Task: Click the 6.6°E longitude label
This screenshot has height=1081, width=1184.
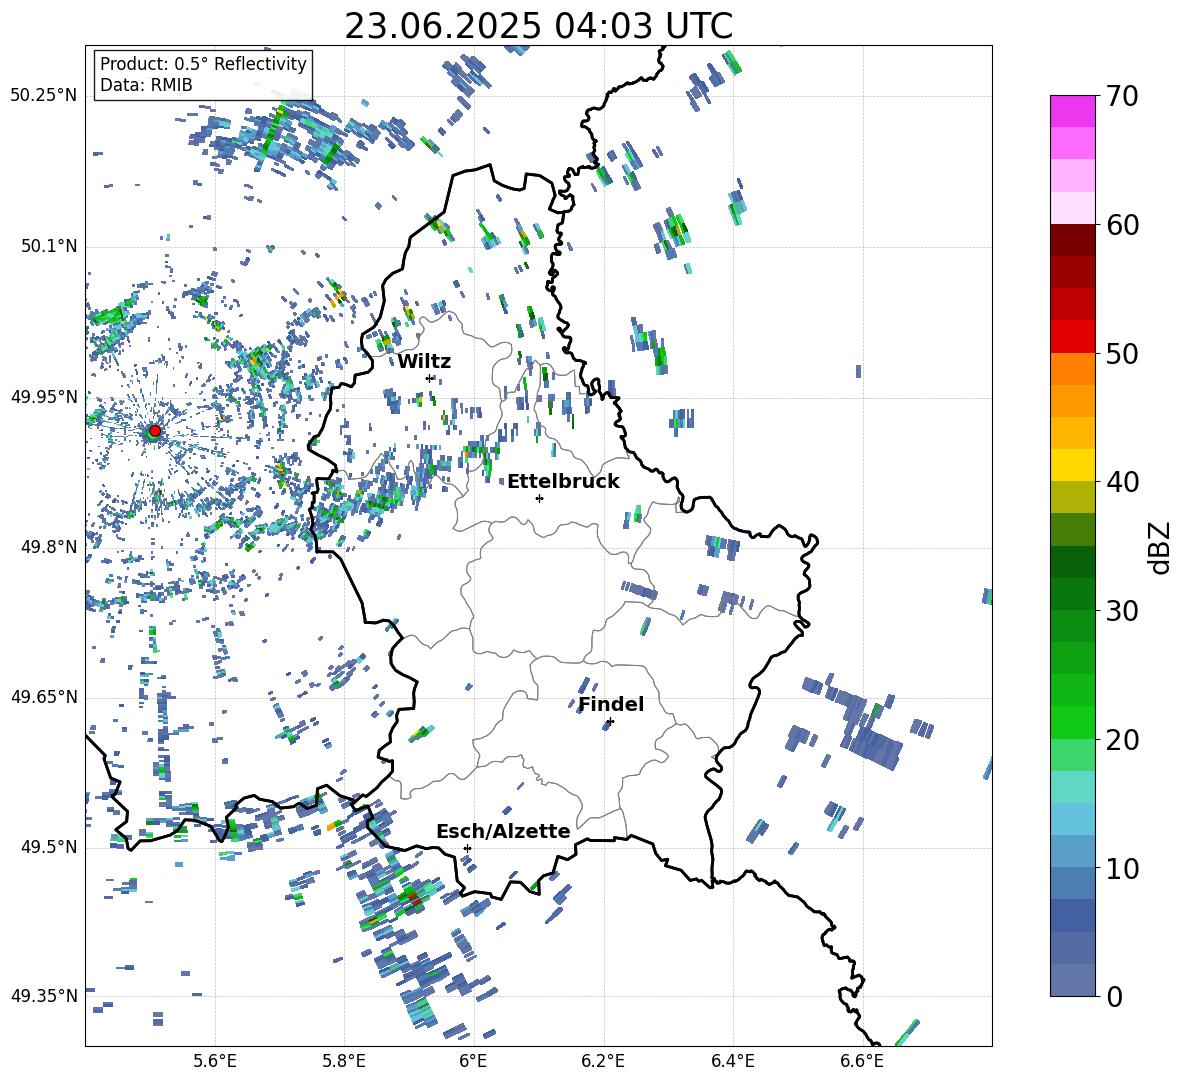Action: pyautogui.click(x=862, y=1061)
